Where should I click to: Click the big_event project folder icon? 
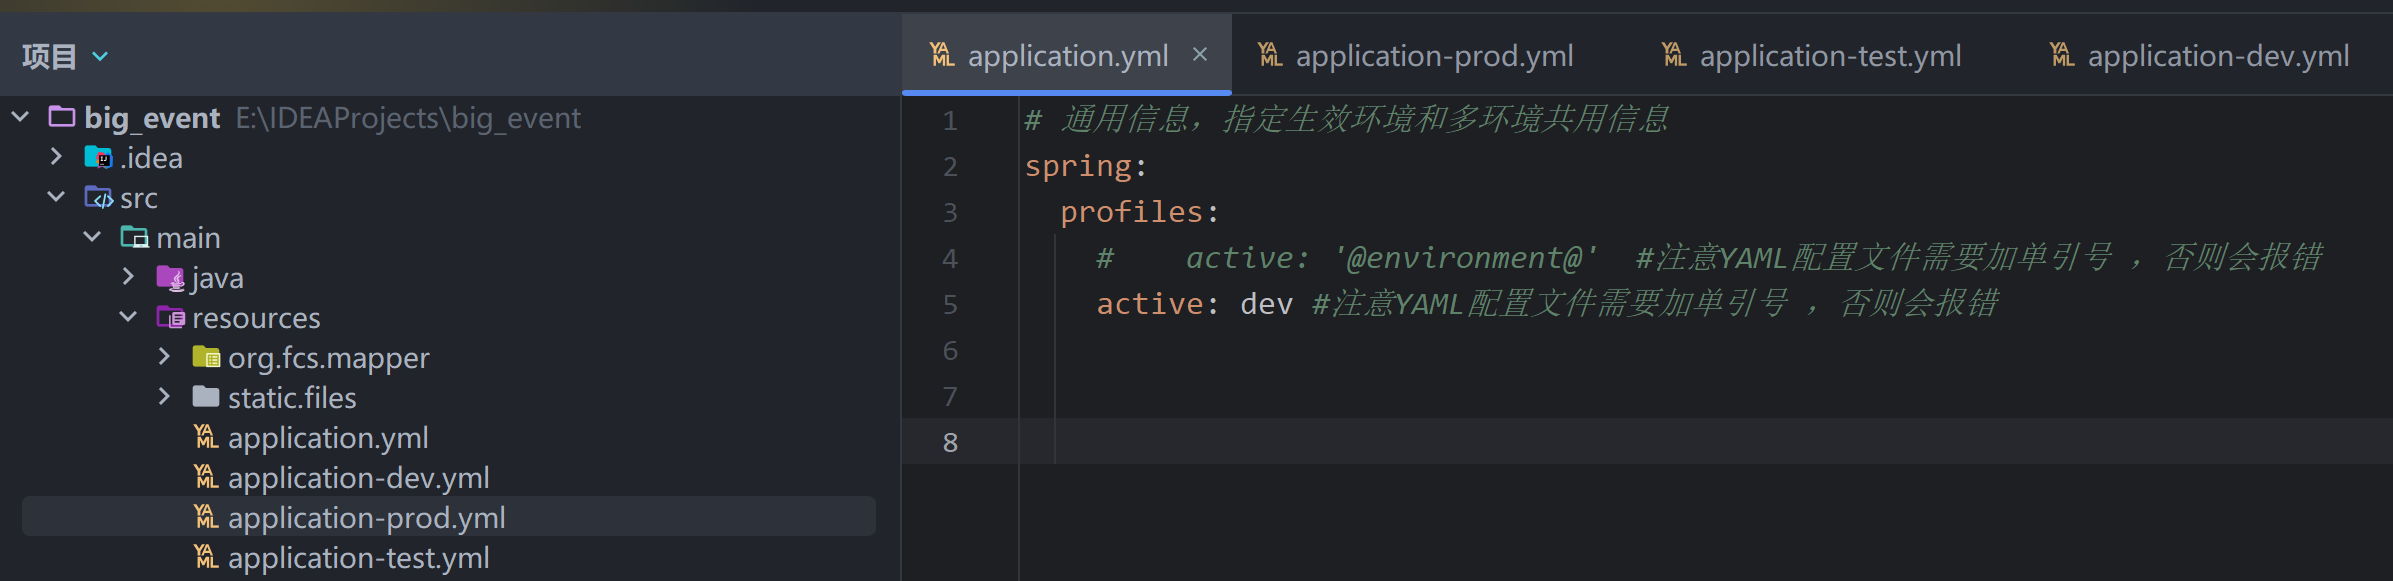click(x=62, y=118)
